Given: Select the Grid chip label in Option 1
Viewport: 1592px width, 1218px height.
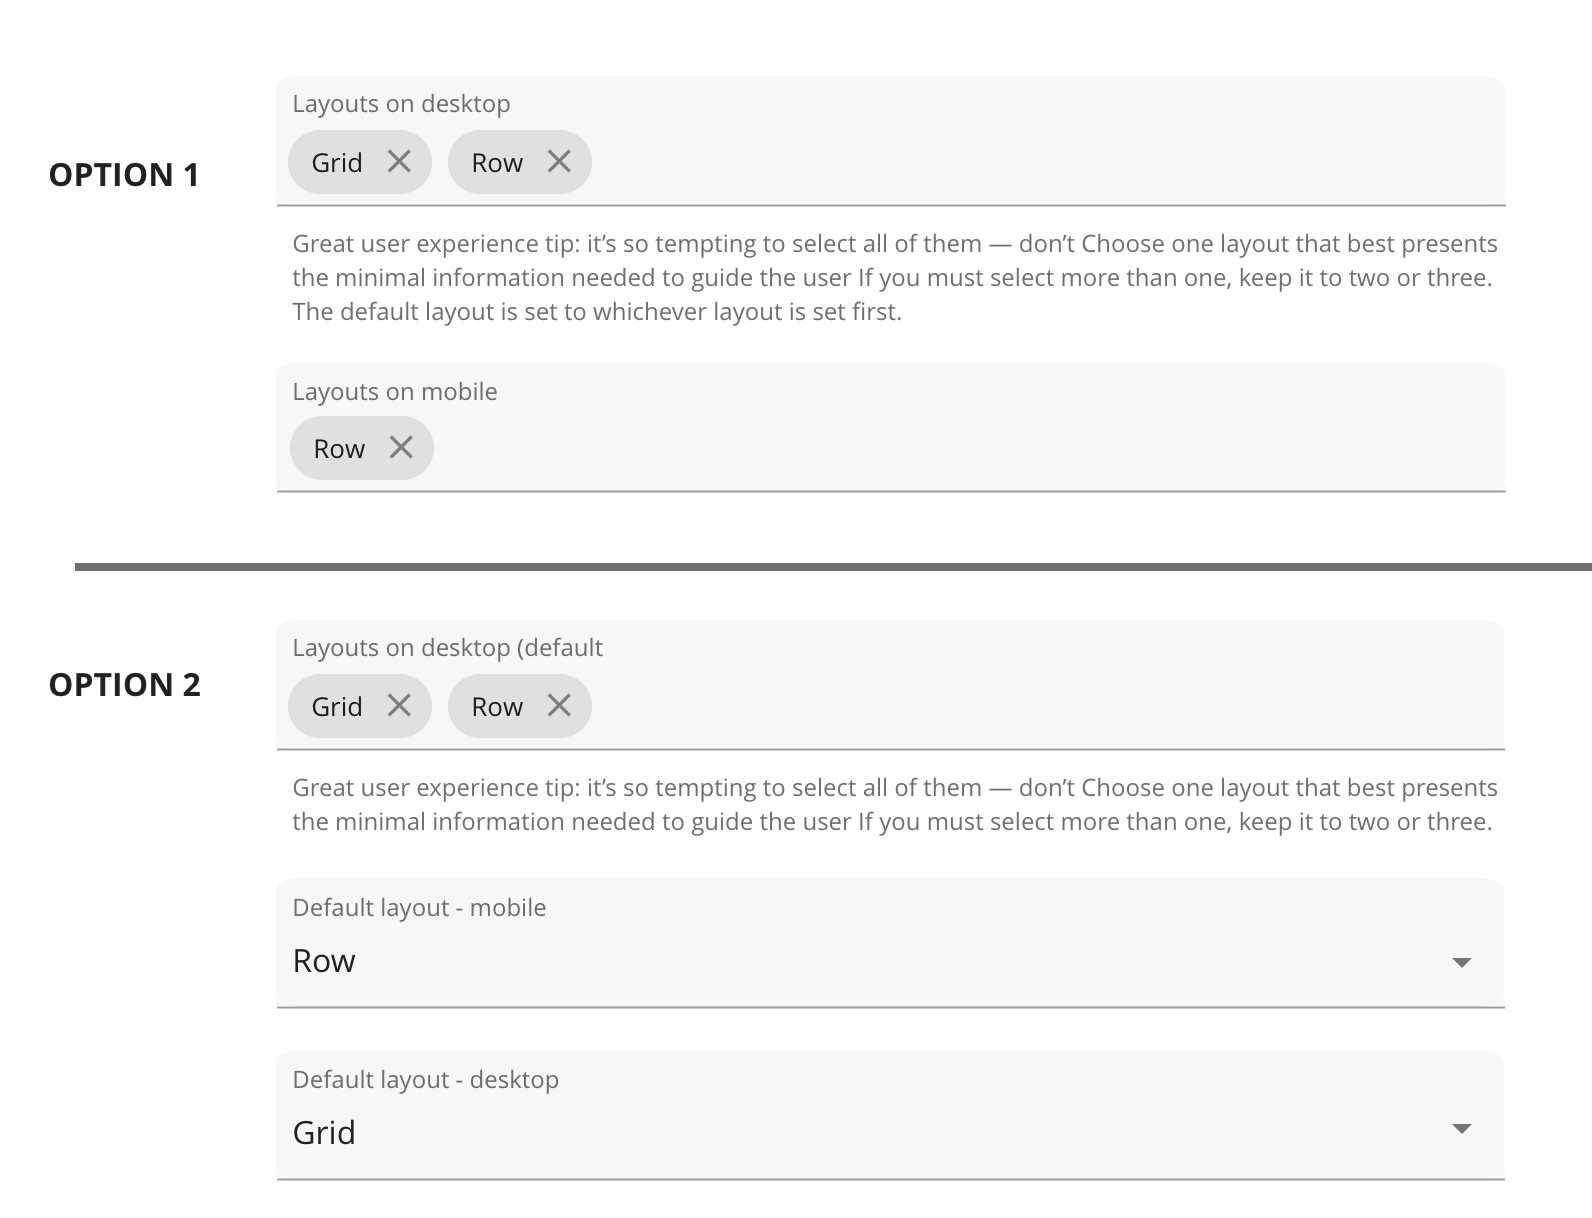Looking at the screenshot, I should click(x=337, y=163).
